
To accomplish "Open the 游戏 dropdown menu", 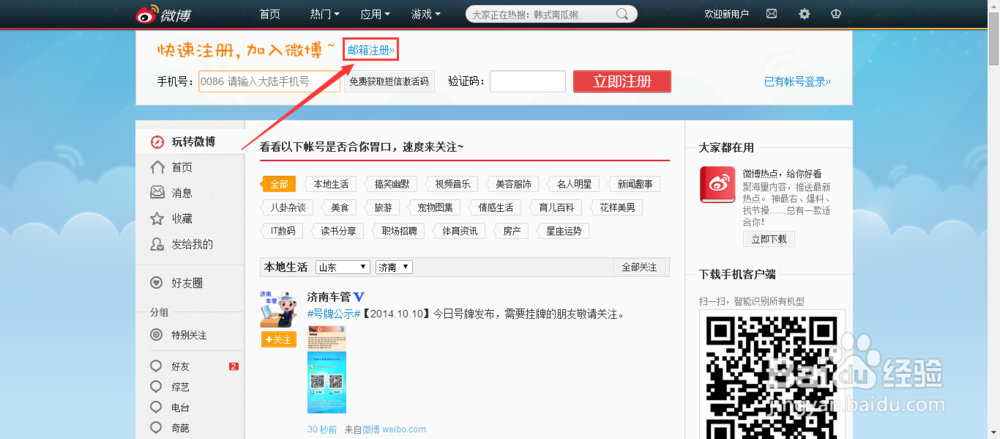I will point(425,13).
